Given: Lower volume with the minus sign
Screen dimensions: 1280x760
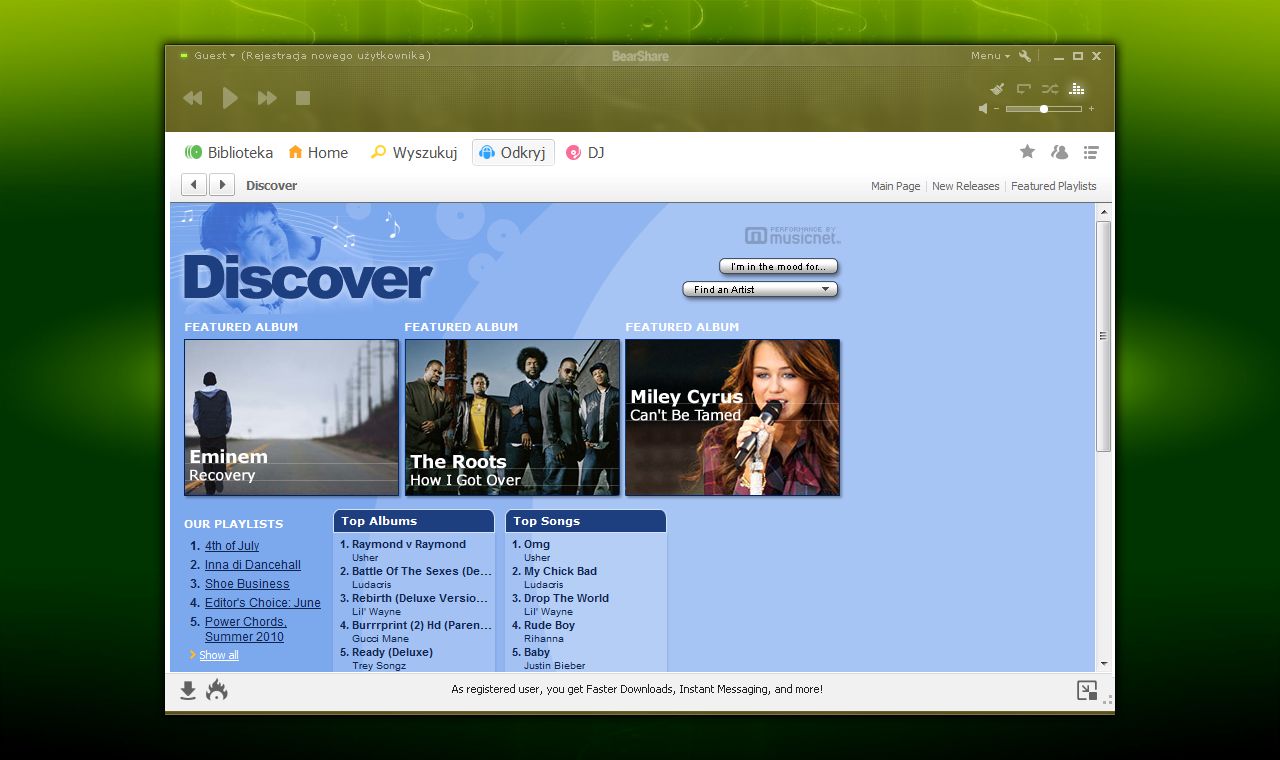Looking at the screenshot, I should (997, 108).
